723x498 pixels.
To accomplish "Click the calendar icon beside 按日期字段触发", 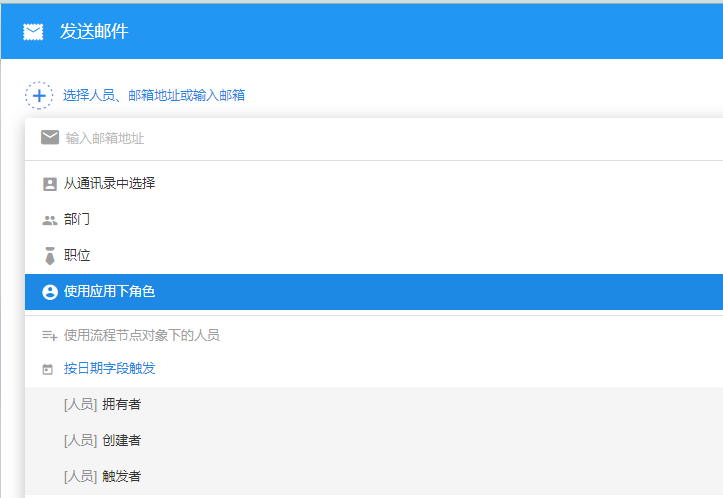I will coord(47,369).
